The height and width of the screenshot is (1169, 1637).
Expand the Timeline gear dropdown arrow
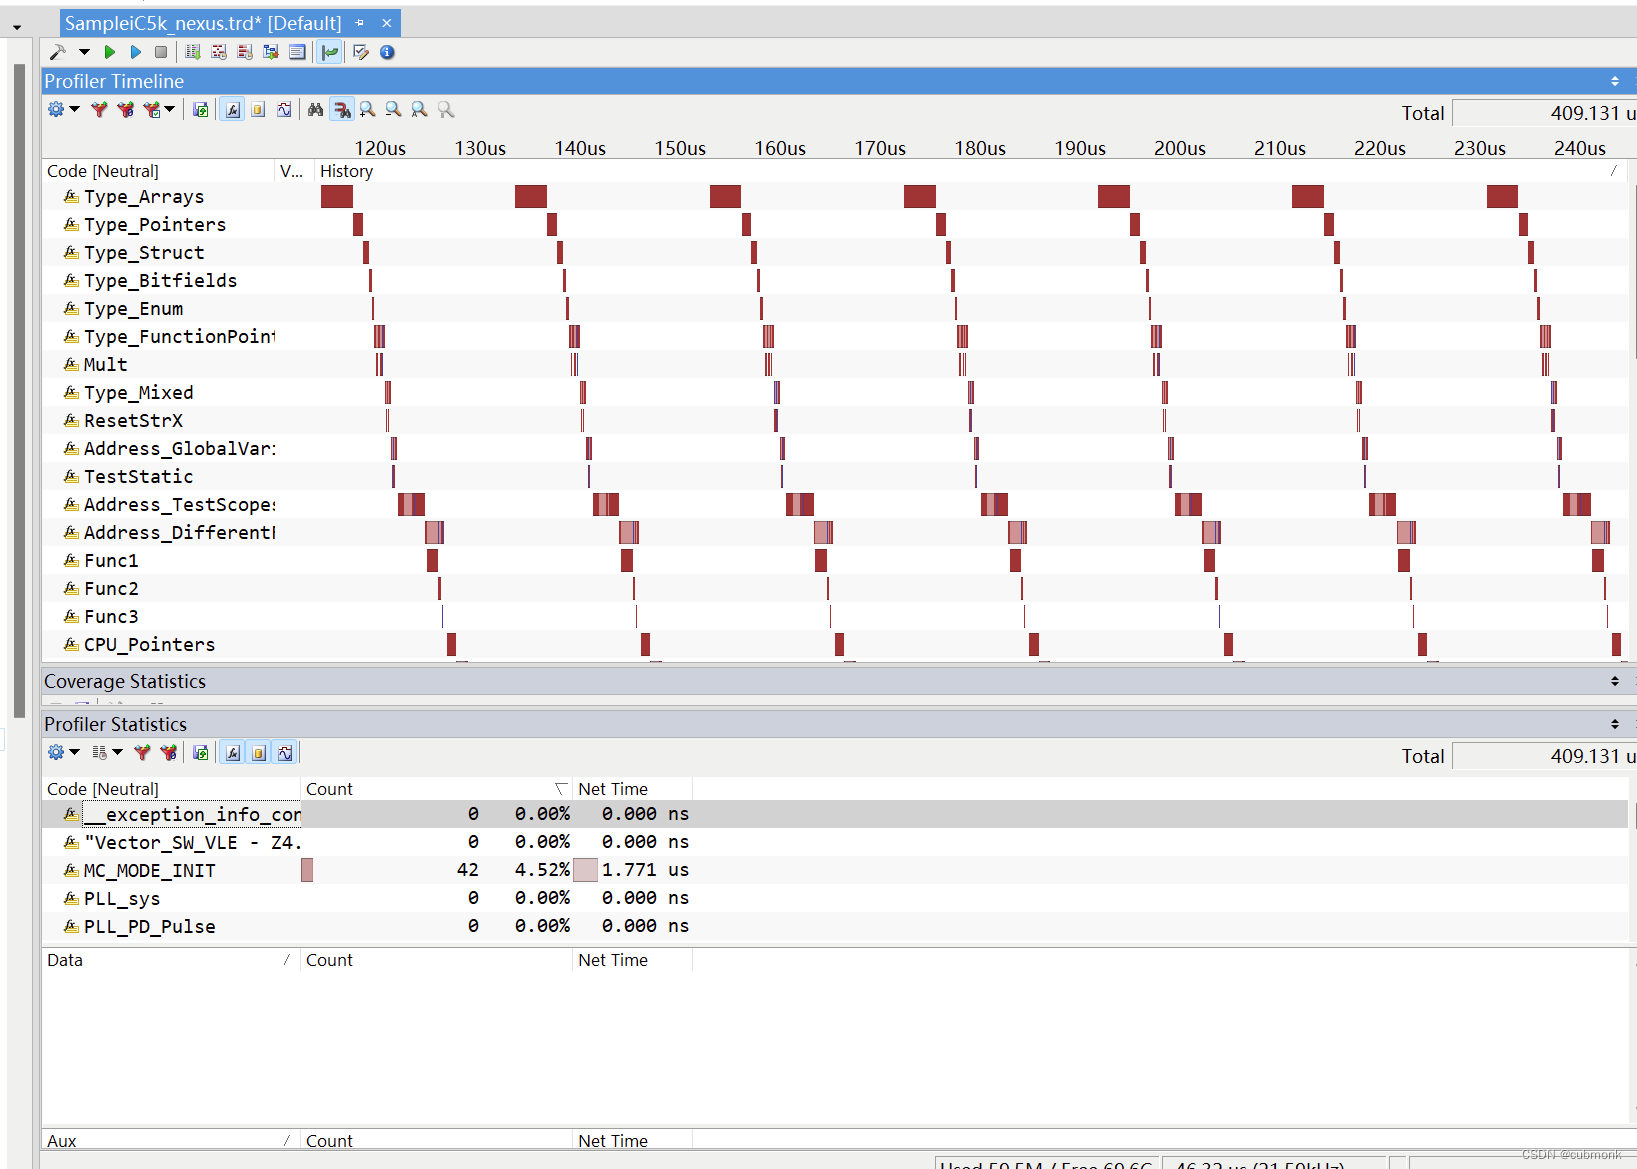click(x=74, y=109)
